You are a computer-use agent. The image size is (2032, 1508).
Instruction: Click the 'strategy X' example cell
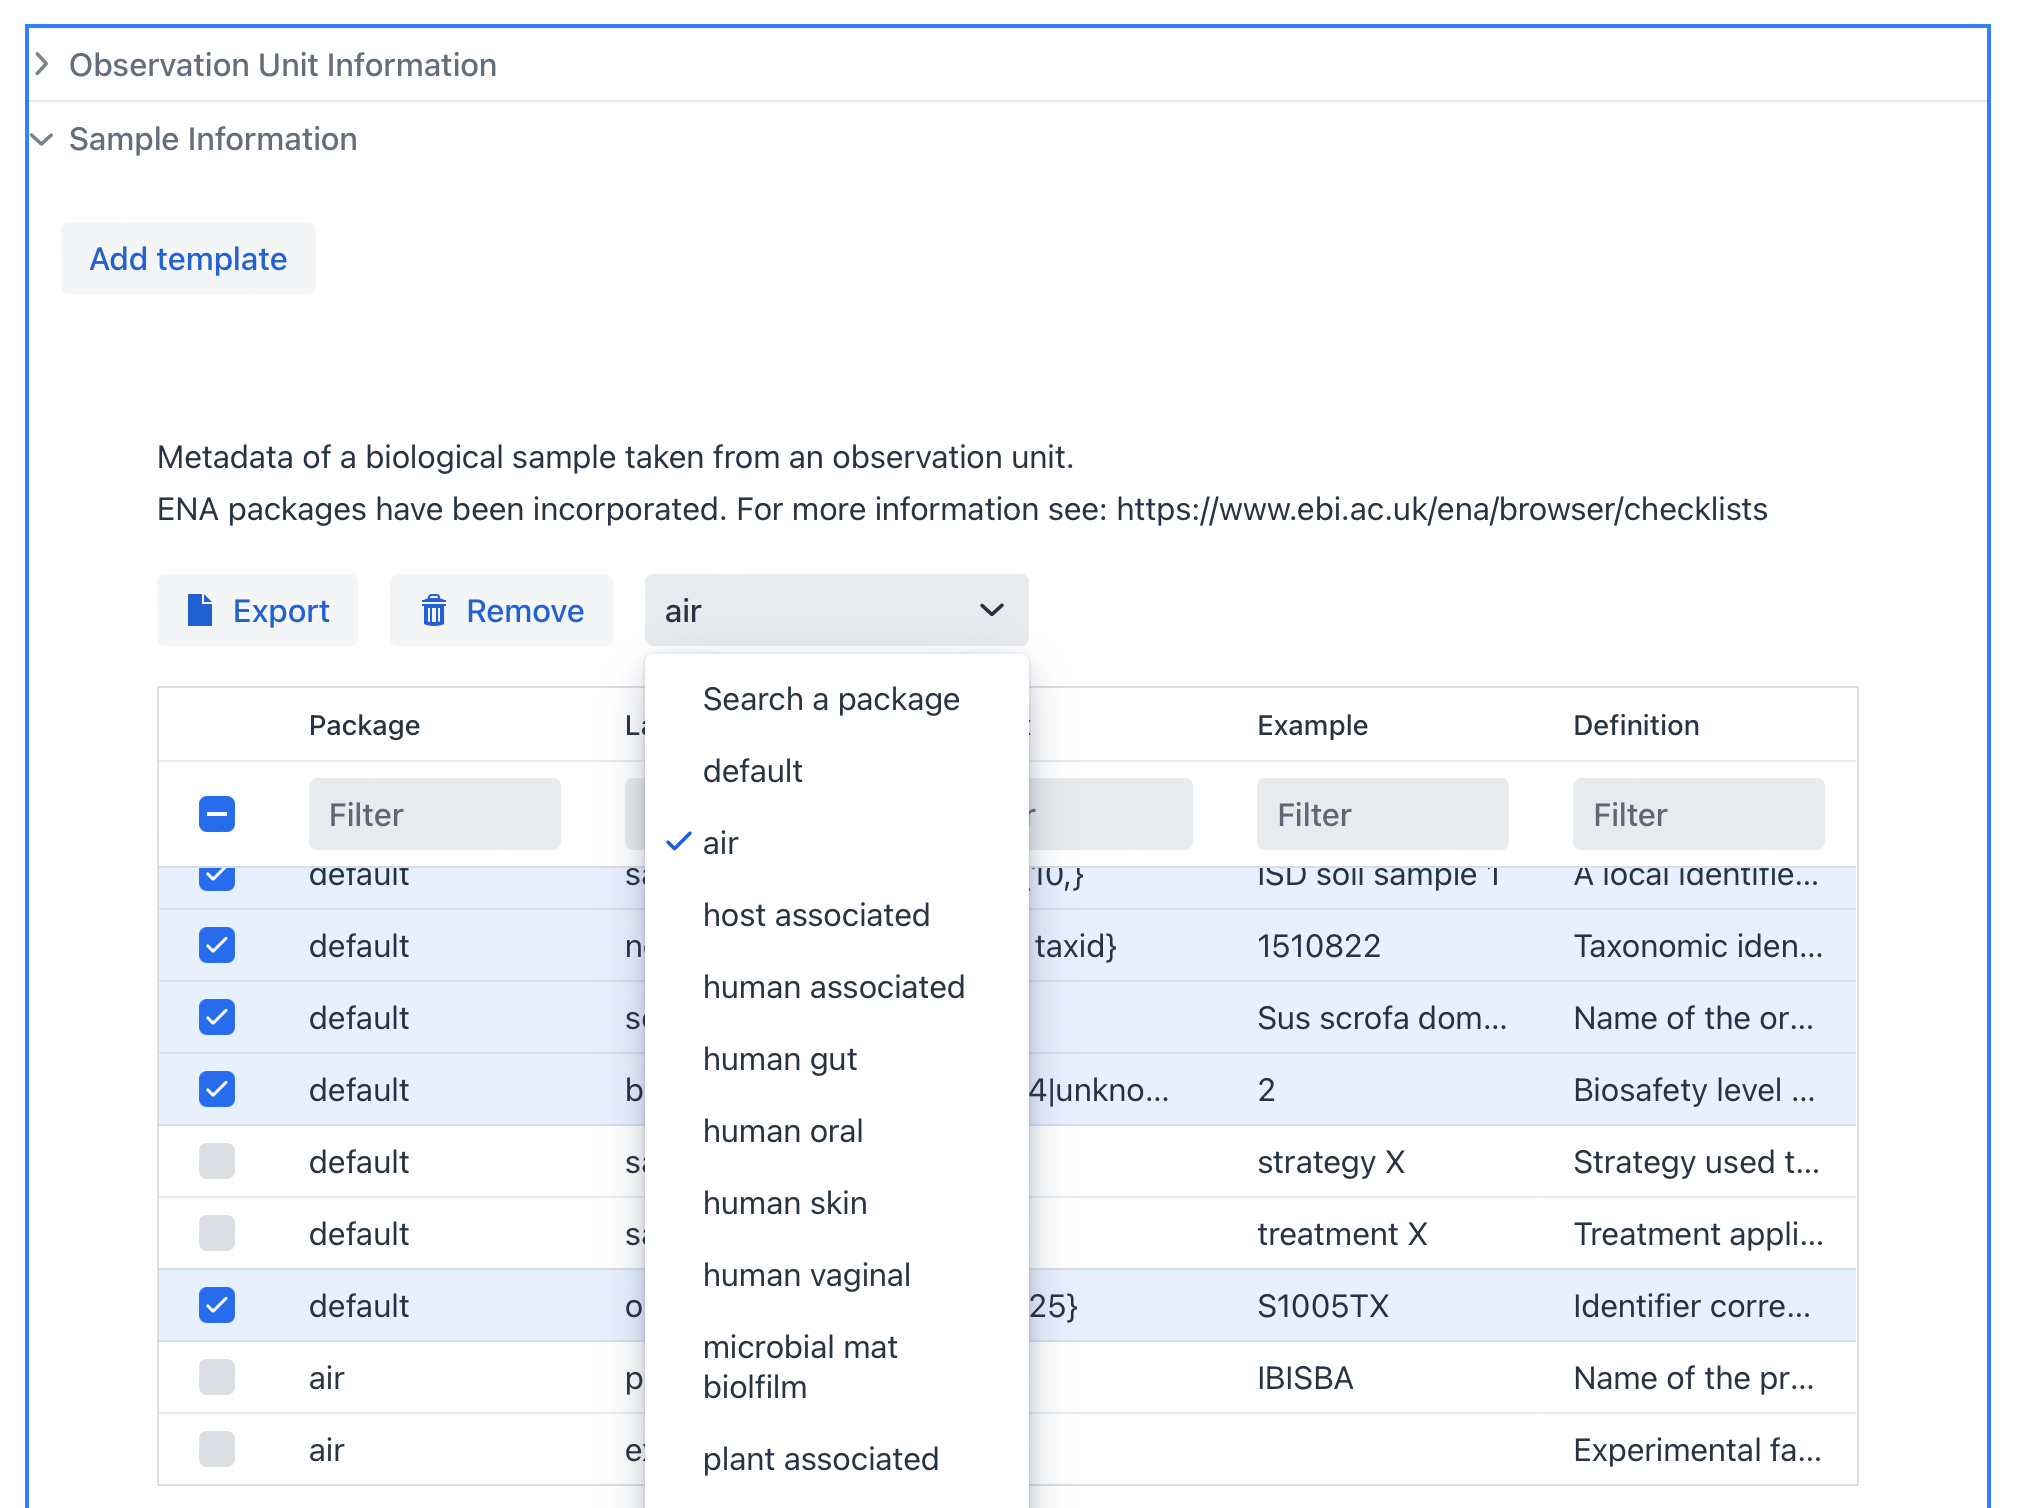(1331, 1162)
